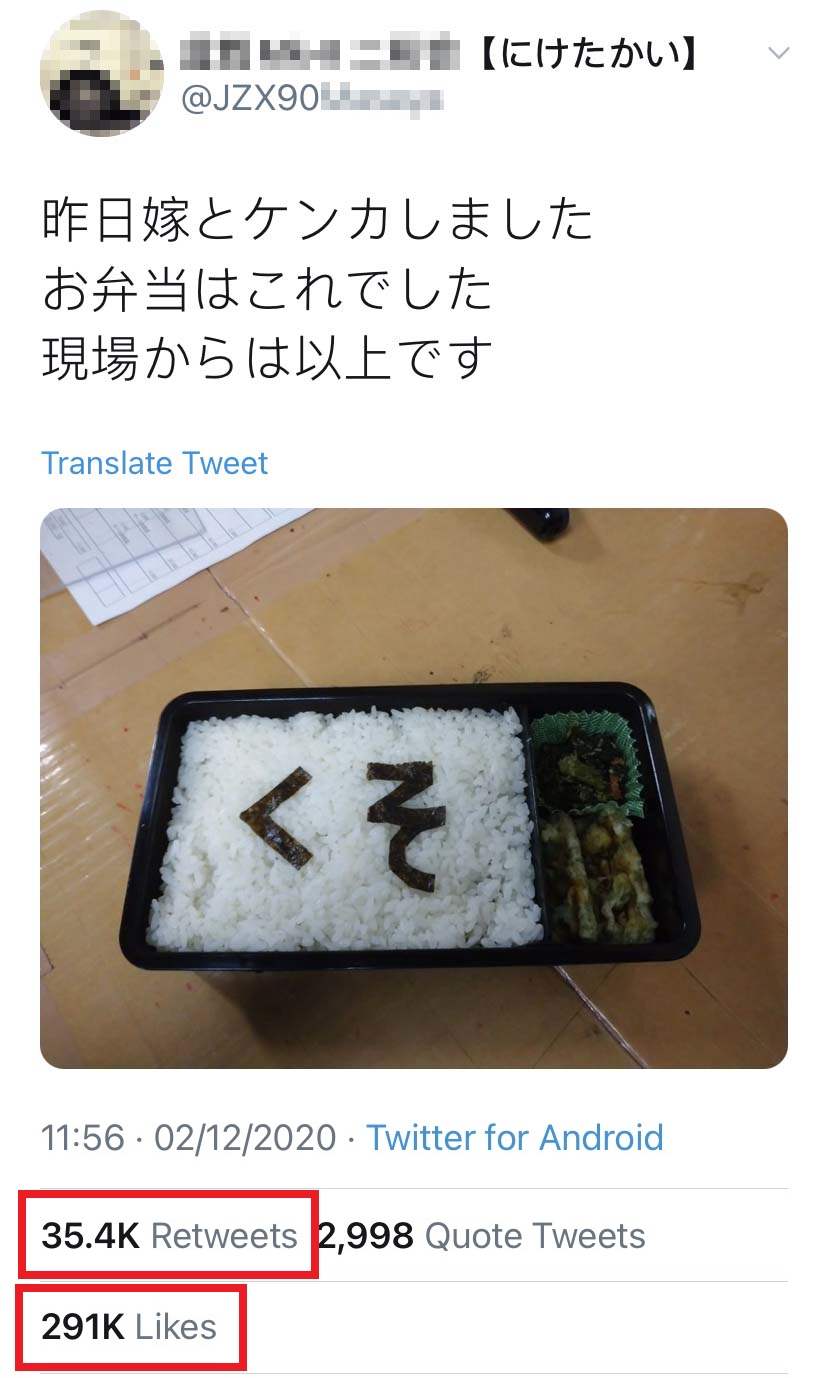Show the 291K Likes list
828x1378 pixels.
tap(129, 1327)
